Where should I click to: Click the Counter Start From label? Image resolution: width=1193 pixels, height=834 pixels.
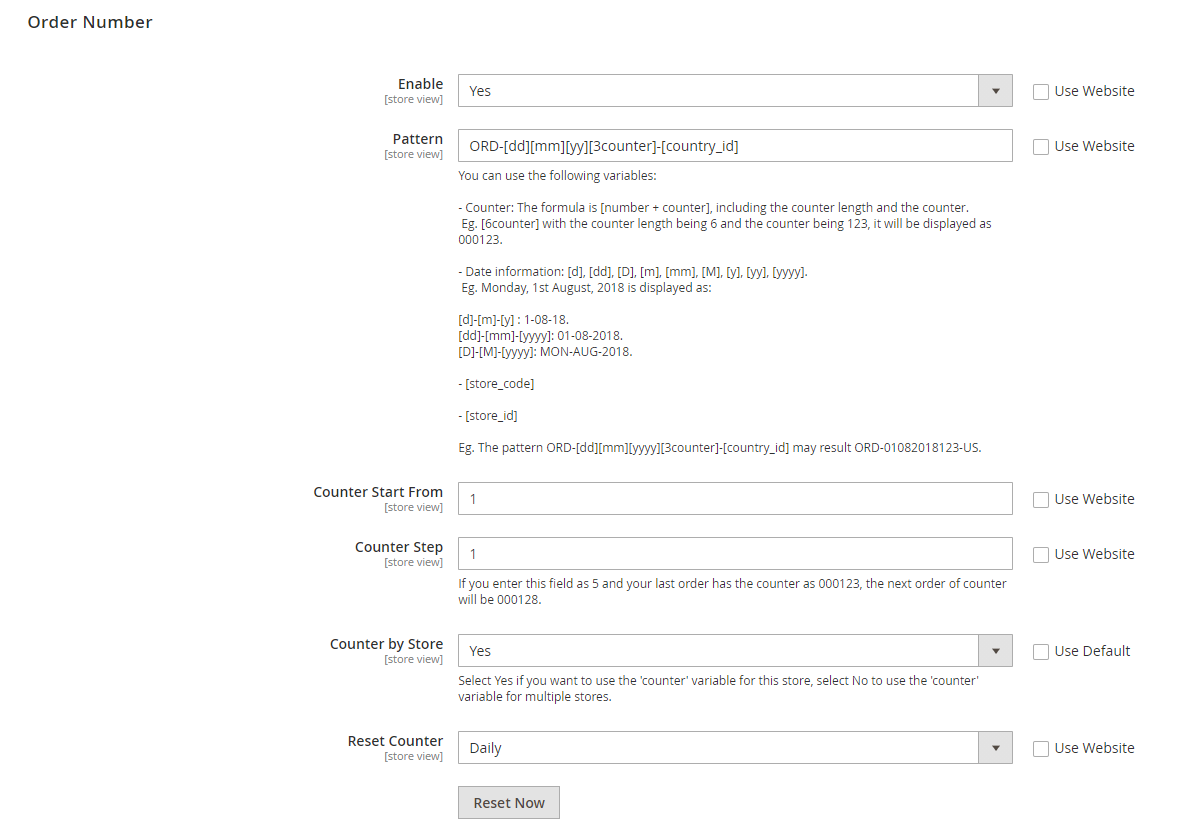point(378,492)
